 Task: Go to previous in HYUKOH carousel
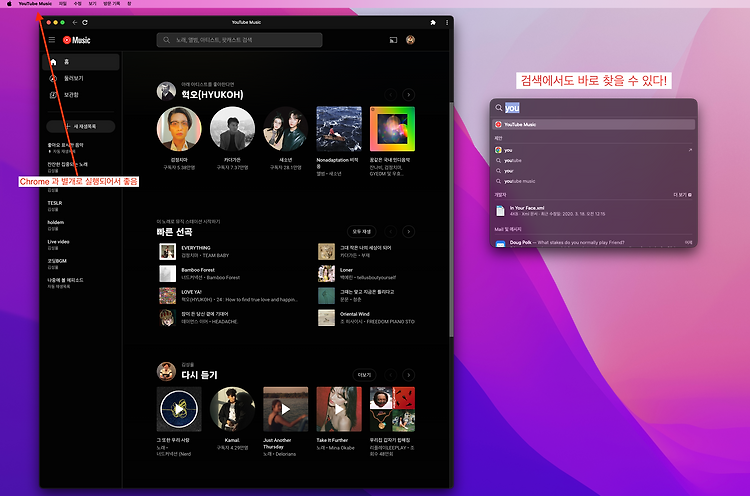click(x=391, y=95)
